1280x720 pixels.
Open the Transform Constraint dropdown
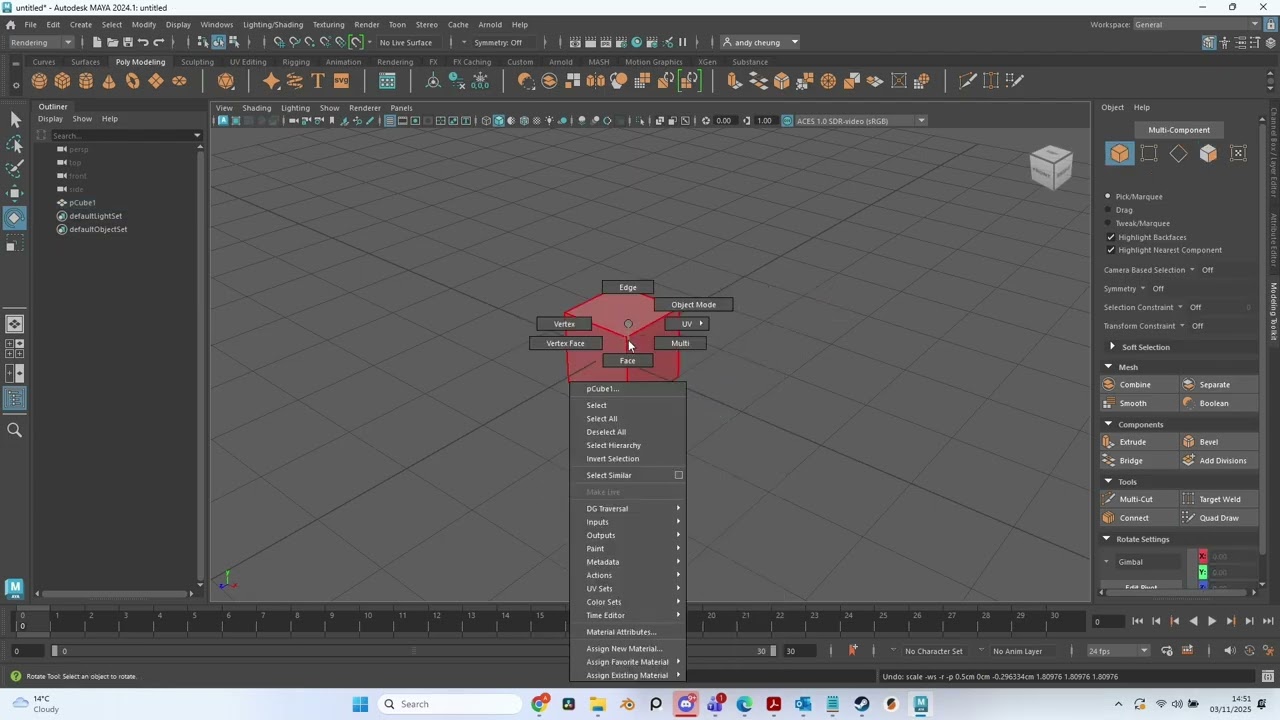click(x=1182, y=326)
